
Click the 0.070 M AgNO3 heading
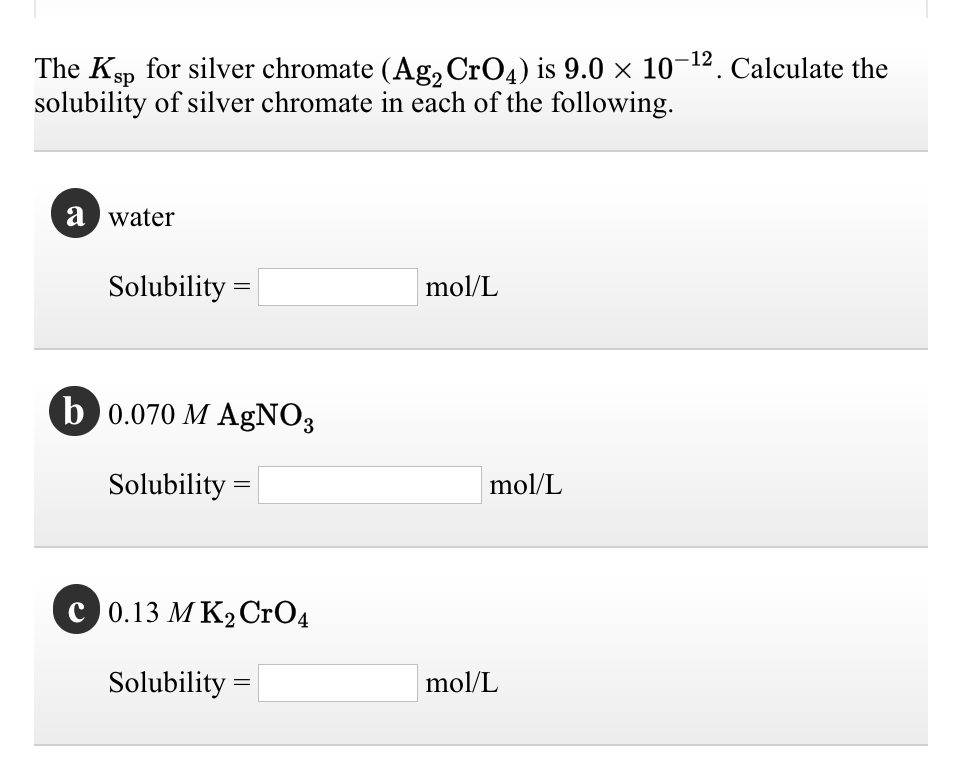(208, 413)
